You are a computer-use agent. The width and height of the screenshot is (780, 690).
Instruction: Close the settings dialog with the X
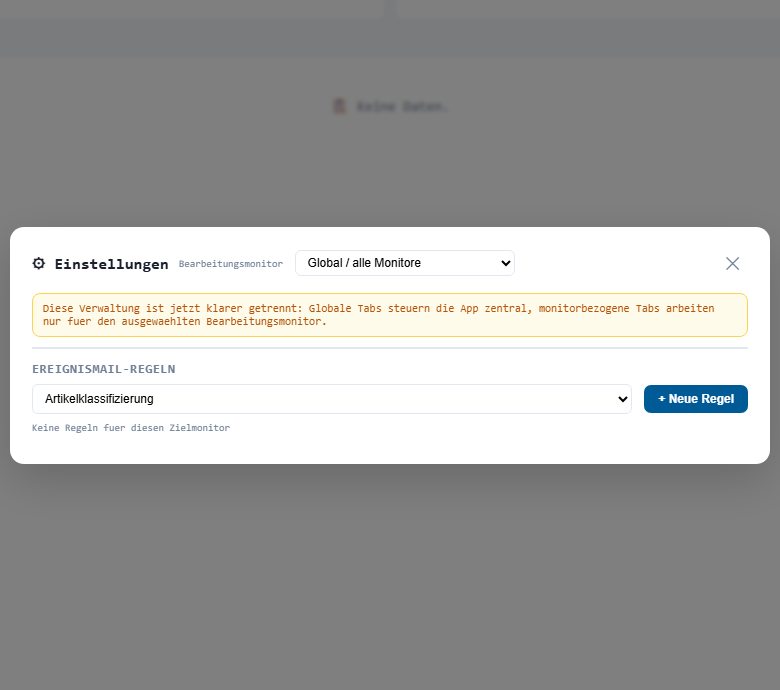[x=732, y=263]
